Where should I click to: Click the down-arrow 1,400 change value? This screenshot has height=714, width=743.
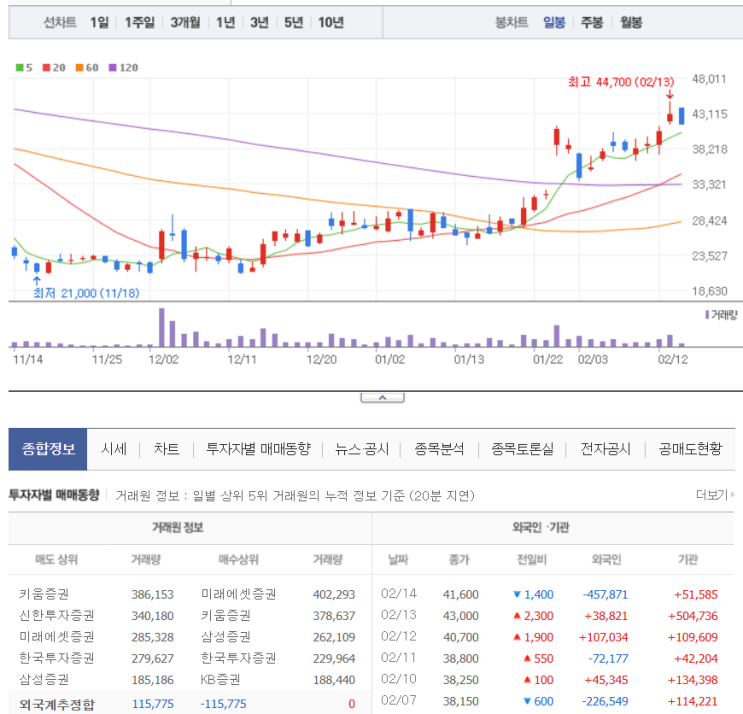click(534, 594)
